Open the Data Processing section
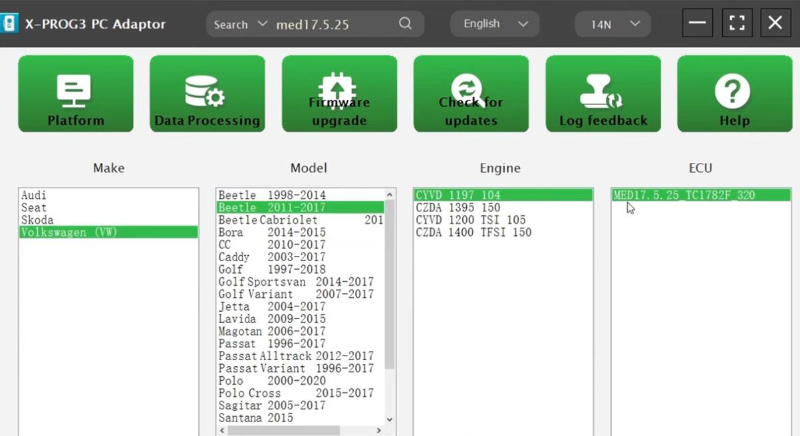The height and width of the screenshot is (436, 800). coord(207,94)
